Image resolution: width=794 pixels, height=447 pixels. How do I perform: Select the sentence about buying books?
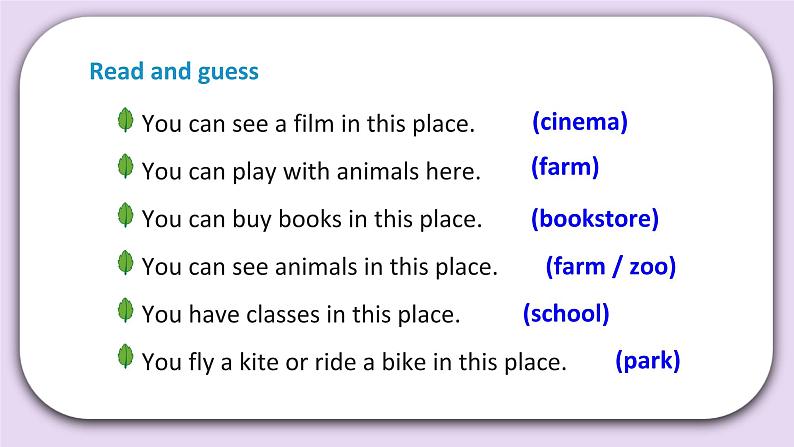pos(312,218)
